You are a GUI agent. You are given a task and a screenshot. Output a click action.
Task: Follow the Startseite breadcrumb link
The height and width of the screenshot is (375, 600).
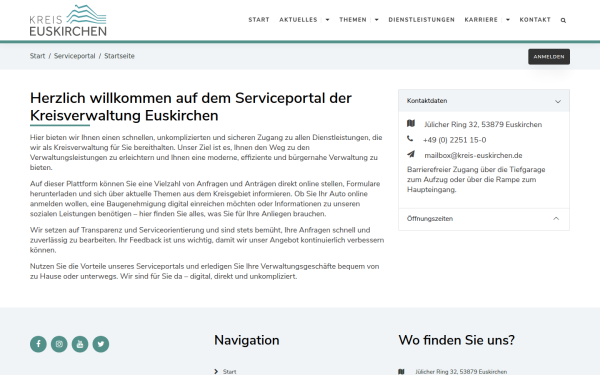click(119, 56)
